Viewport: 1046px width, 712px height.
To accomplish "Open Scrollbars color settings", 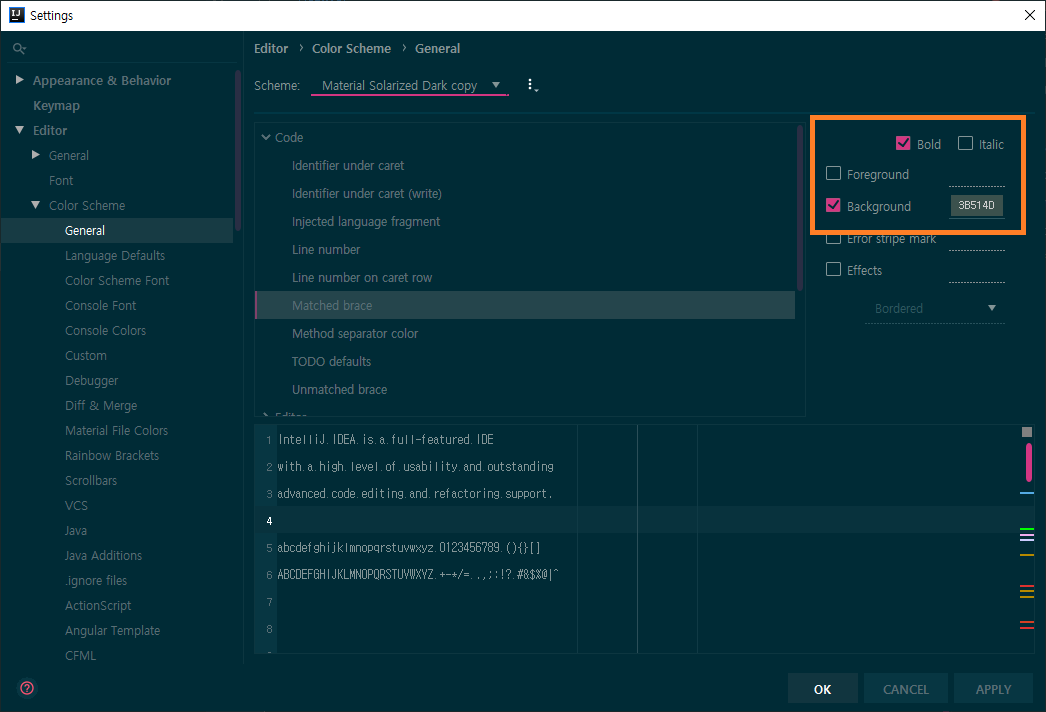I will [x=91, y=480].
